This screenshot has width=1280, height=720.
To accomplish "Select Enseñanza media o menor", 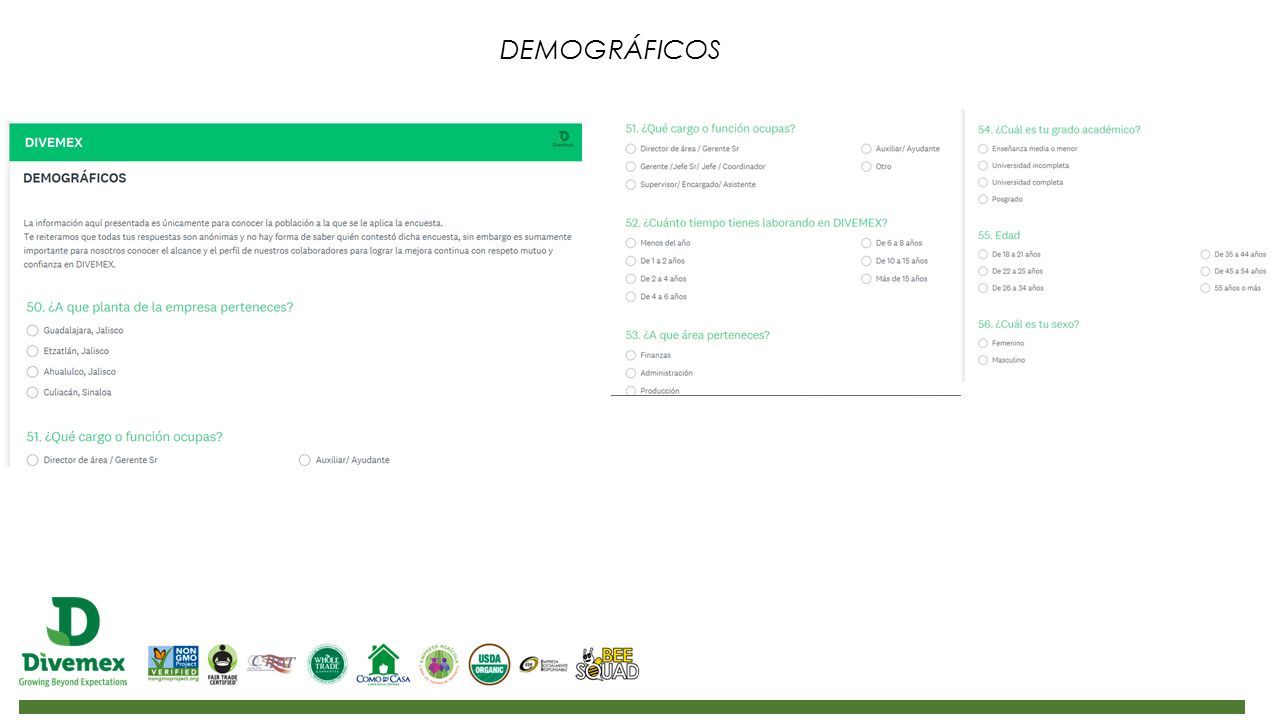I will pyautogui.click(x=983, y=149).
